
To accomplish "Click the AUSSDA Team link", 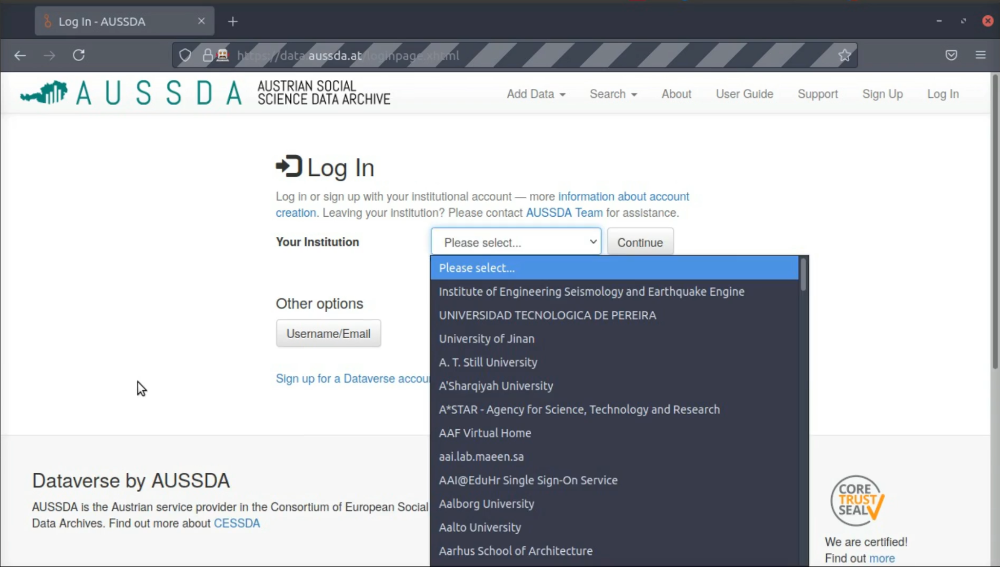I will [x=564, y=213].
